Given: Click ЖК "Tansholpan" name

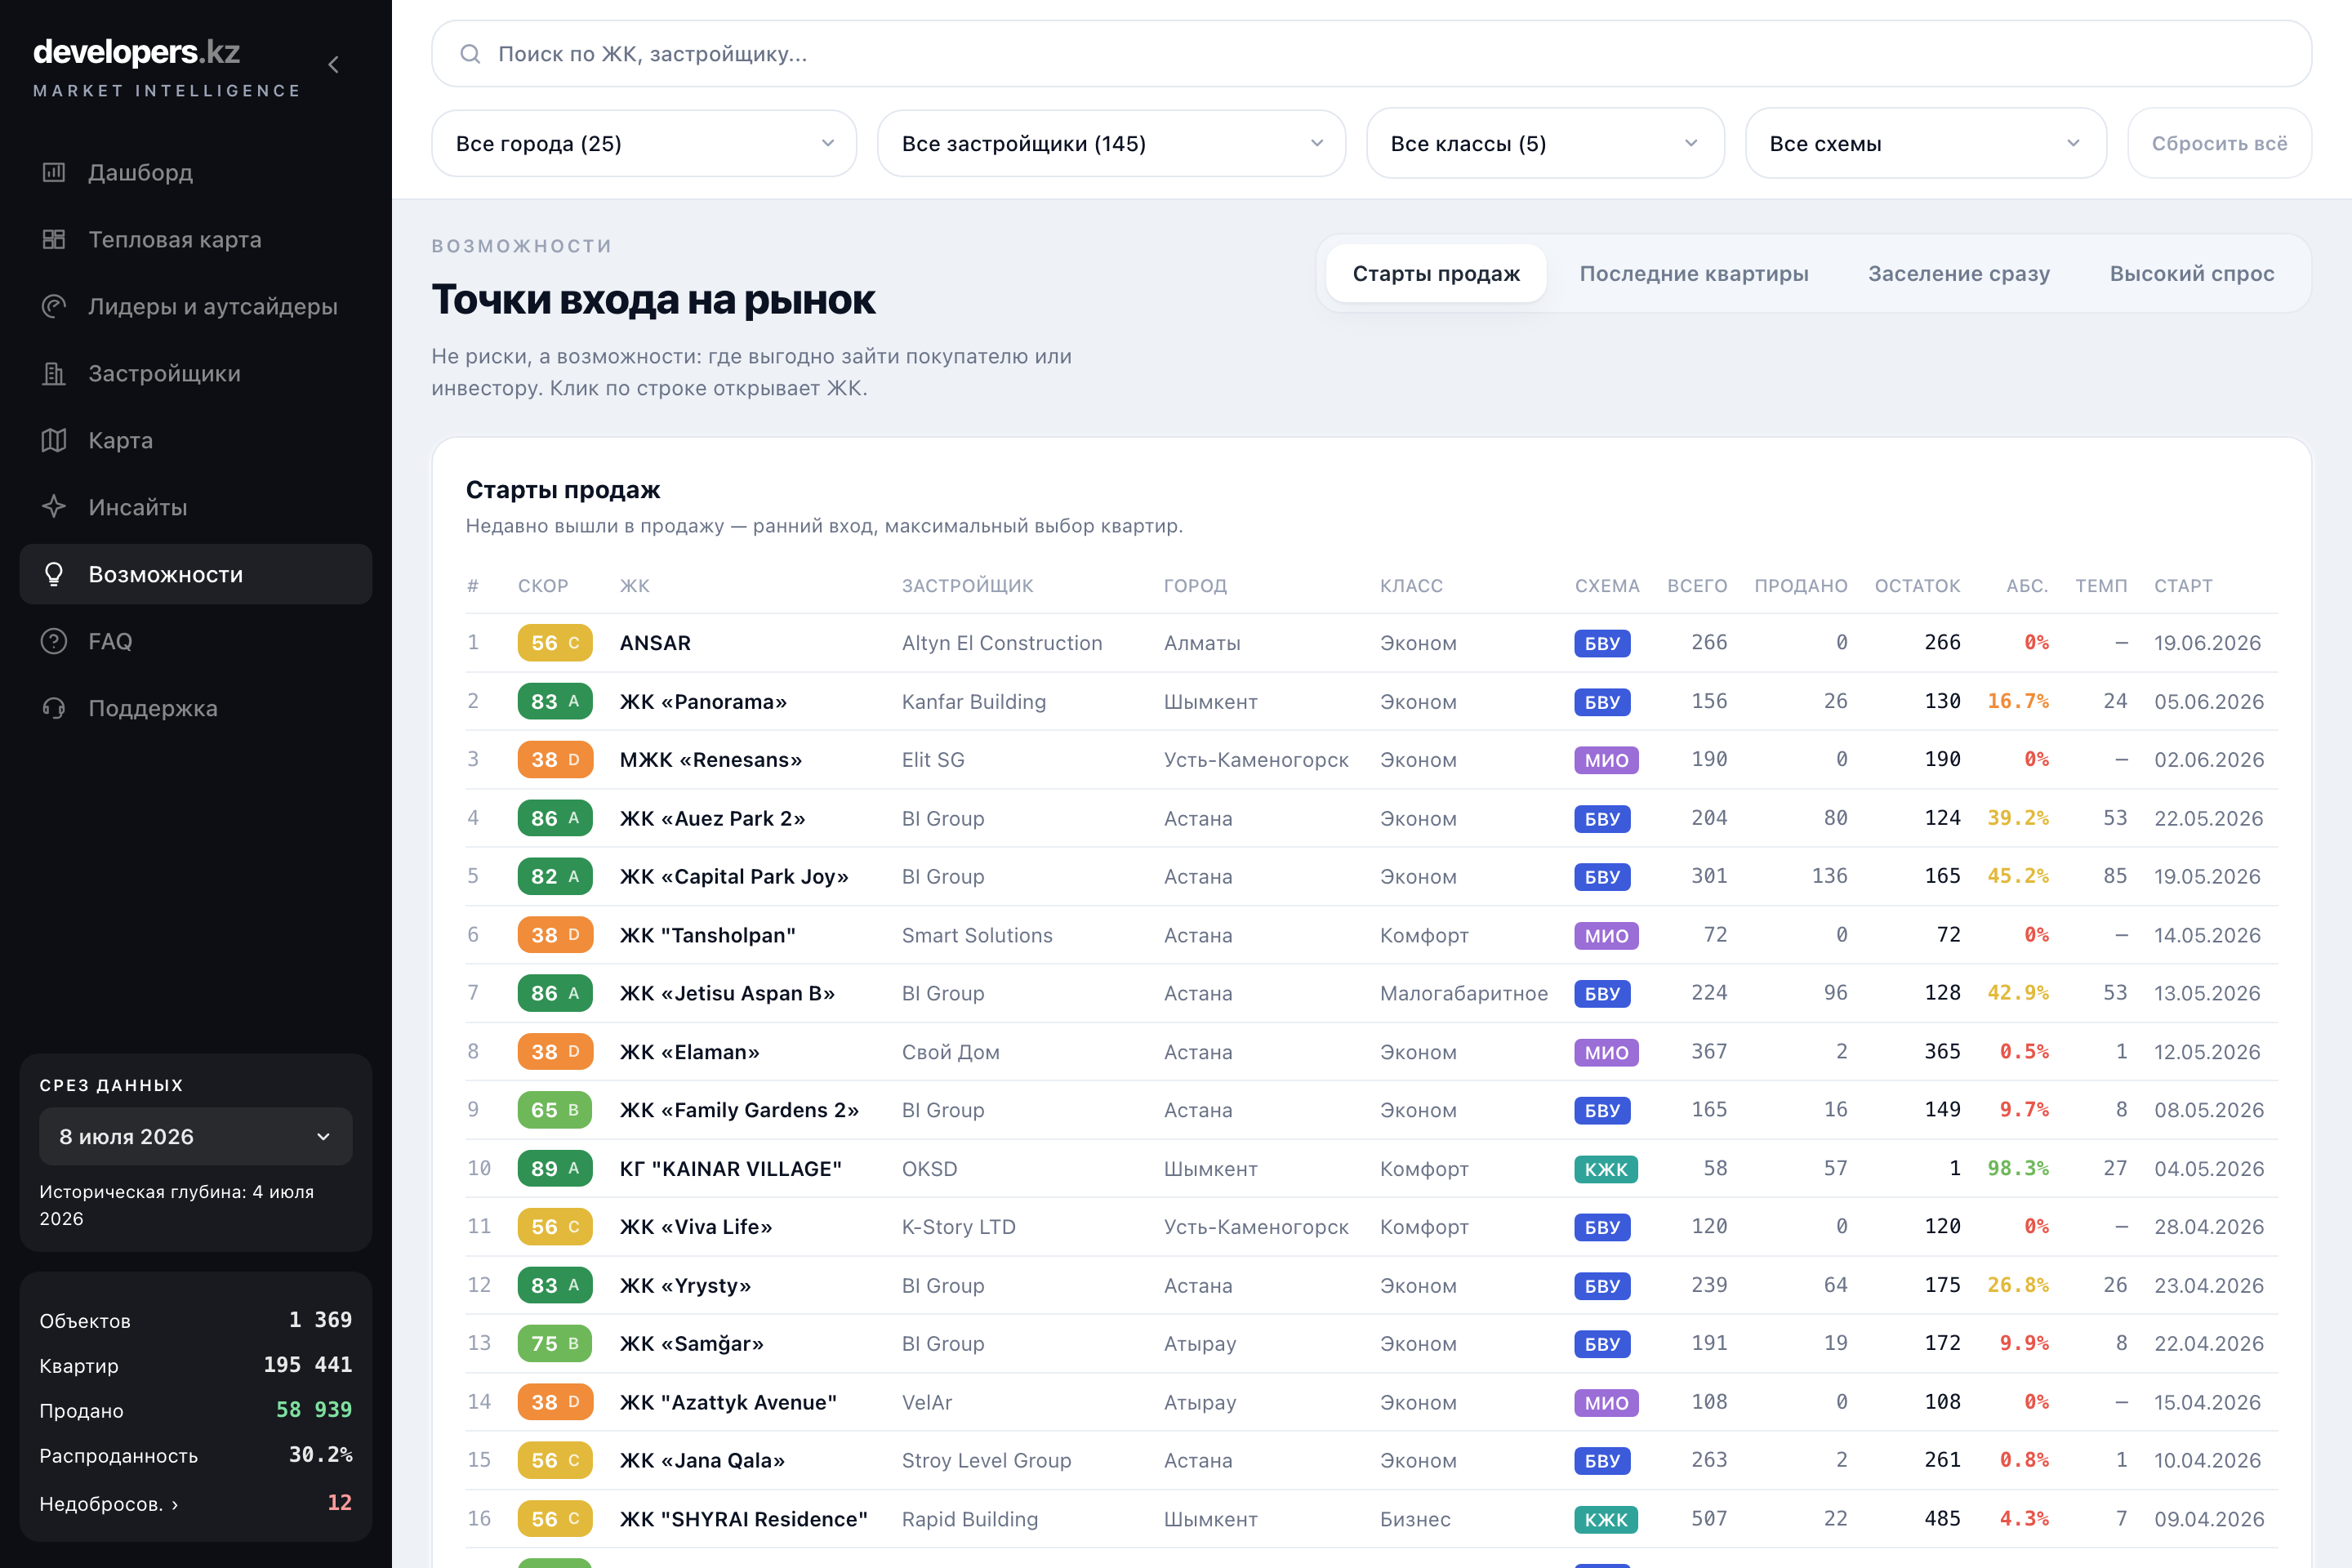Looking at the screenshot, I should 708,935.
